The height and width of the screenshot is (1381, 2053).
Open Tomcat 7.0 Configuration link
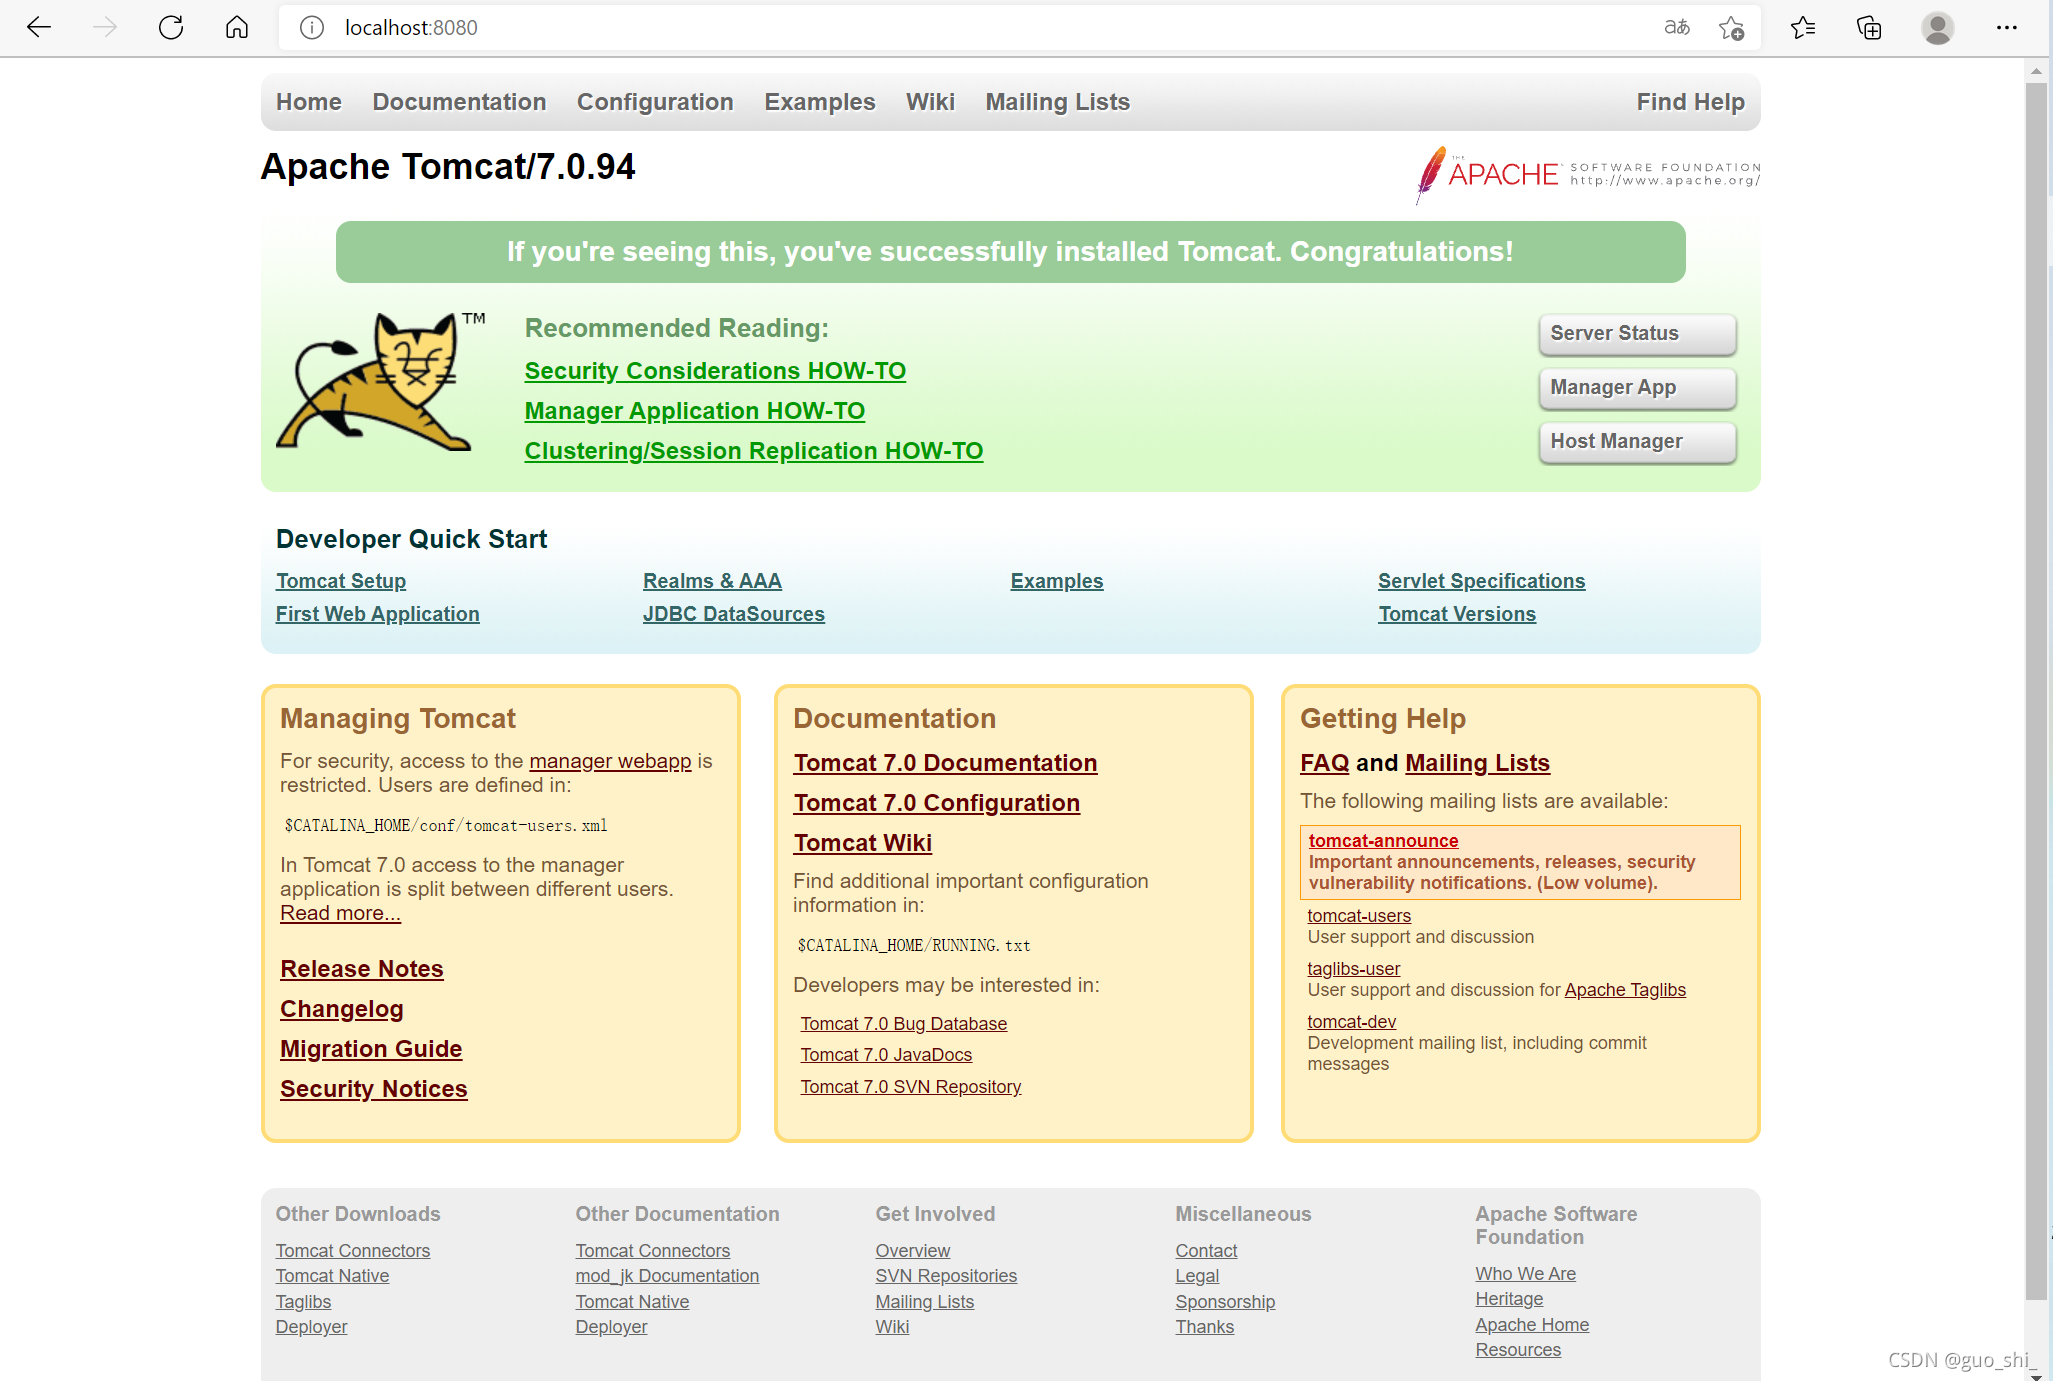pos(937,803)
